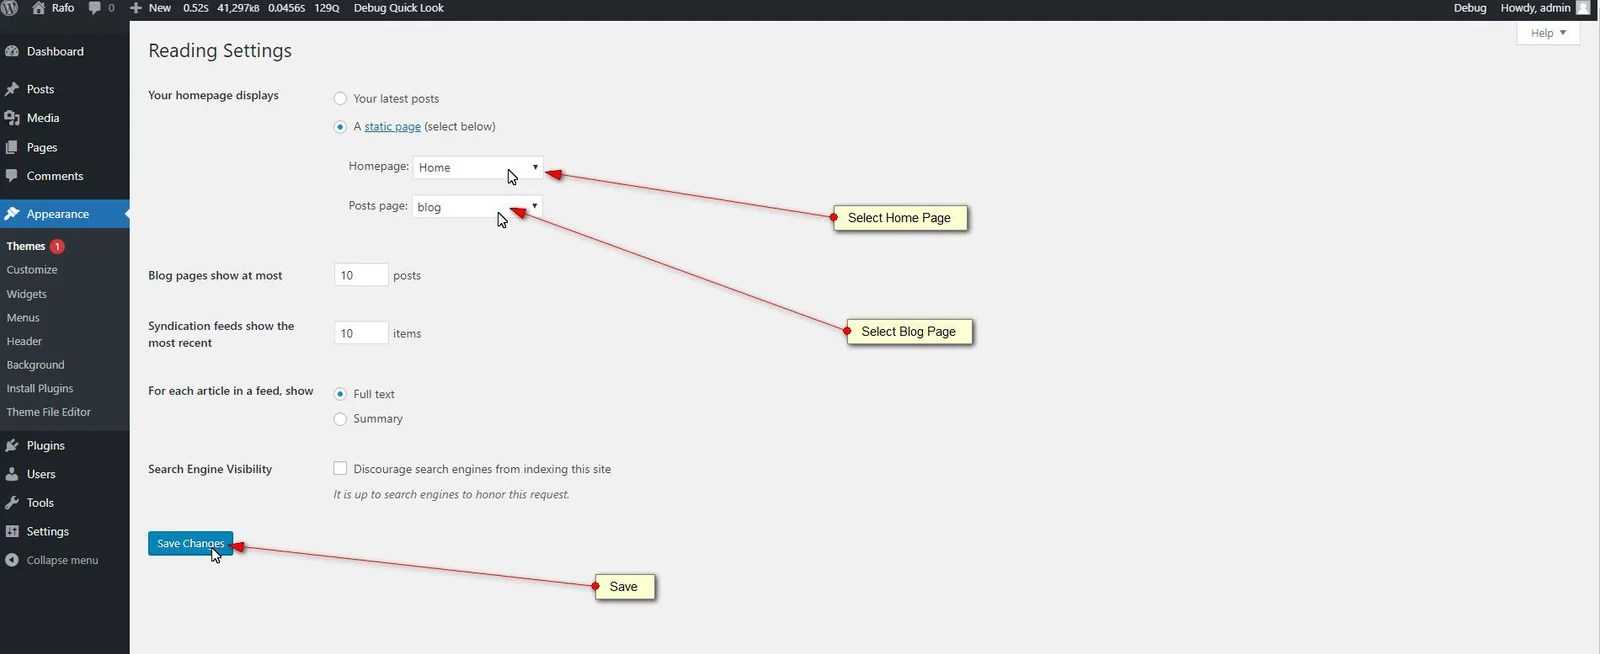
Task: Select Your latest posts radio button
Action: pyautogui.click(x=340, y=98)
